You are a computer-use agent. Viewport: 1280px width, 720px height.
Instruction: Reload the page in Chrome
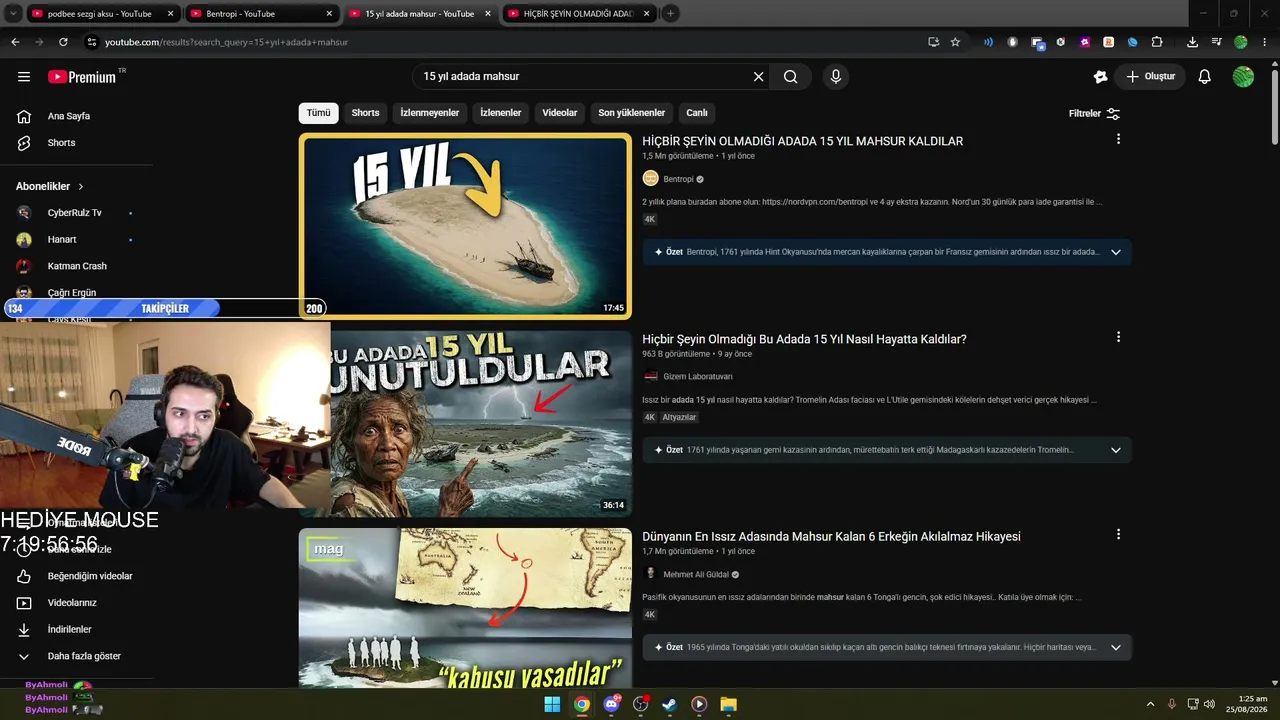[63, 42]
